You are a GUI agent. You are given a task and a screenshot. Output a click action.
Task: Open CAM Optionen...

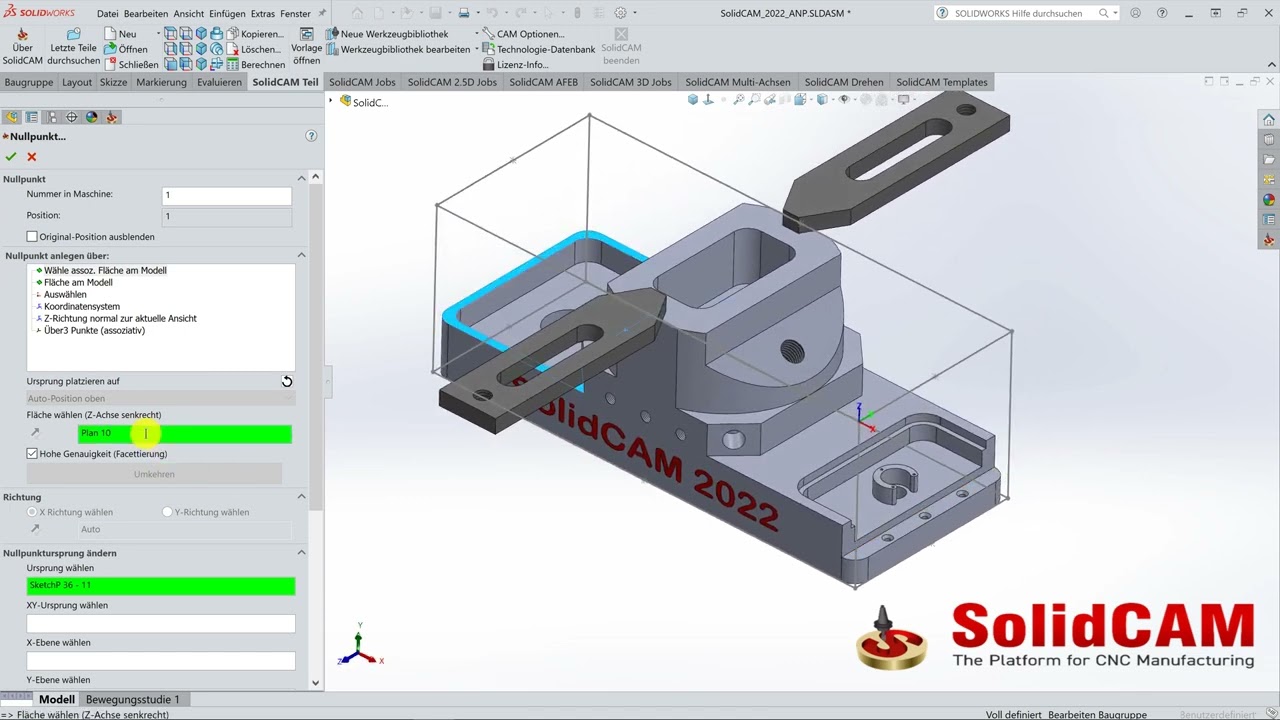tap(523, 34)
